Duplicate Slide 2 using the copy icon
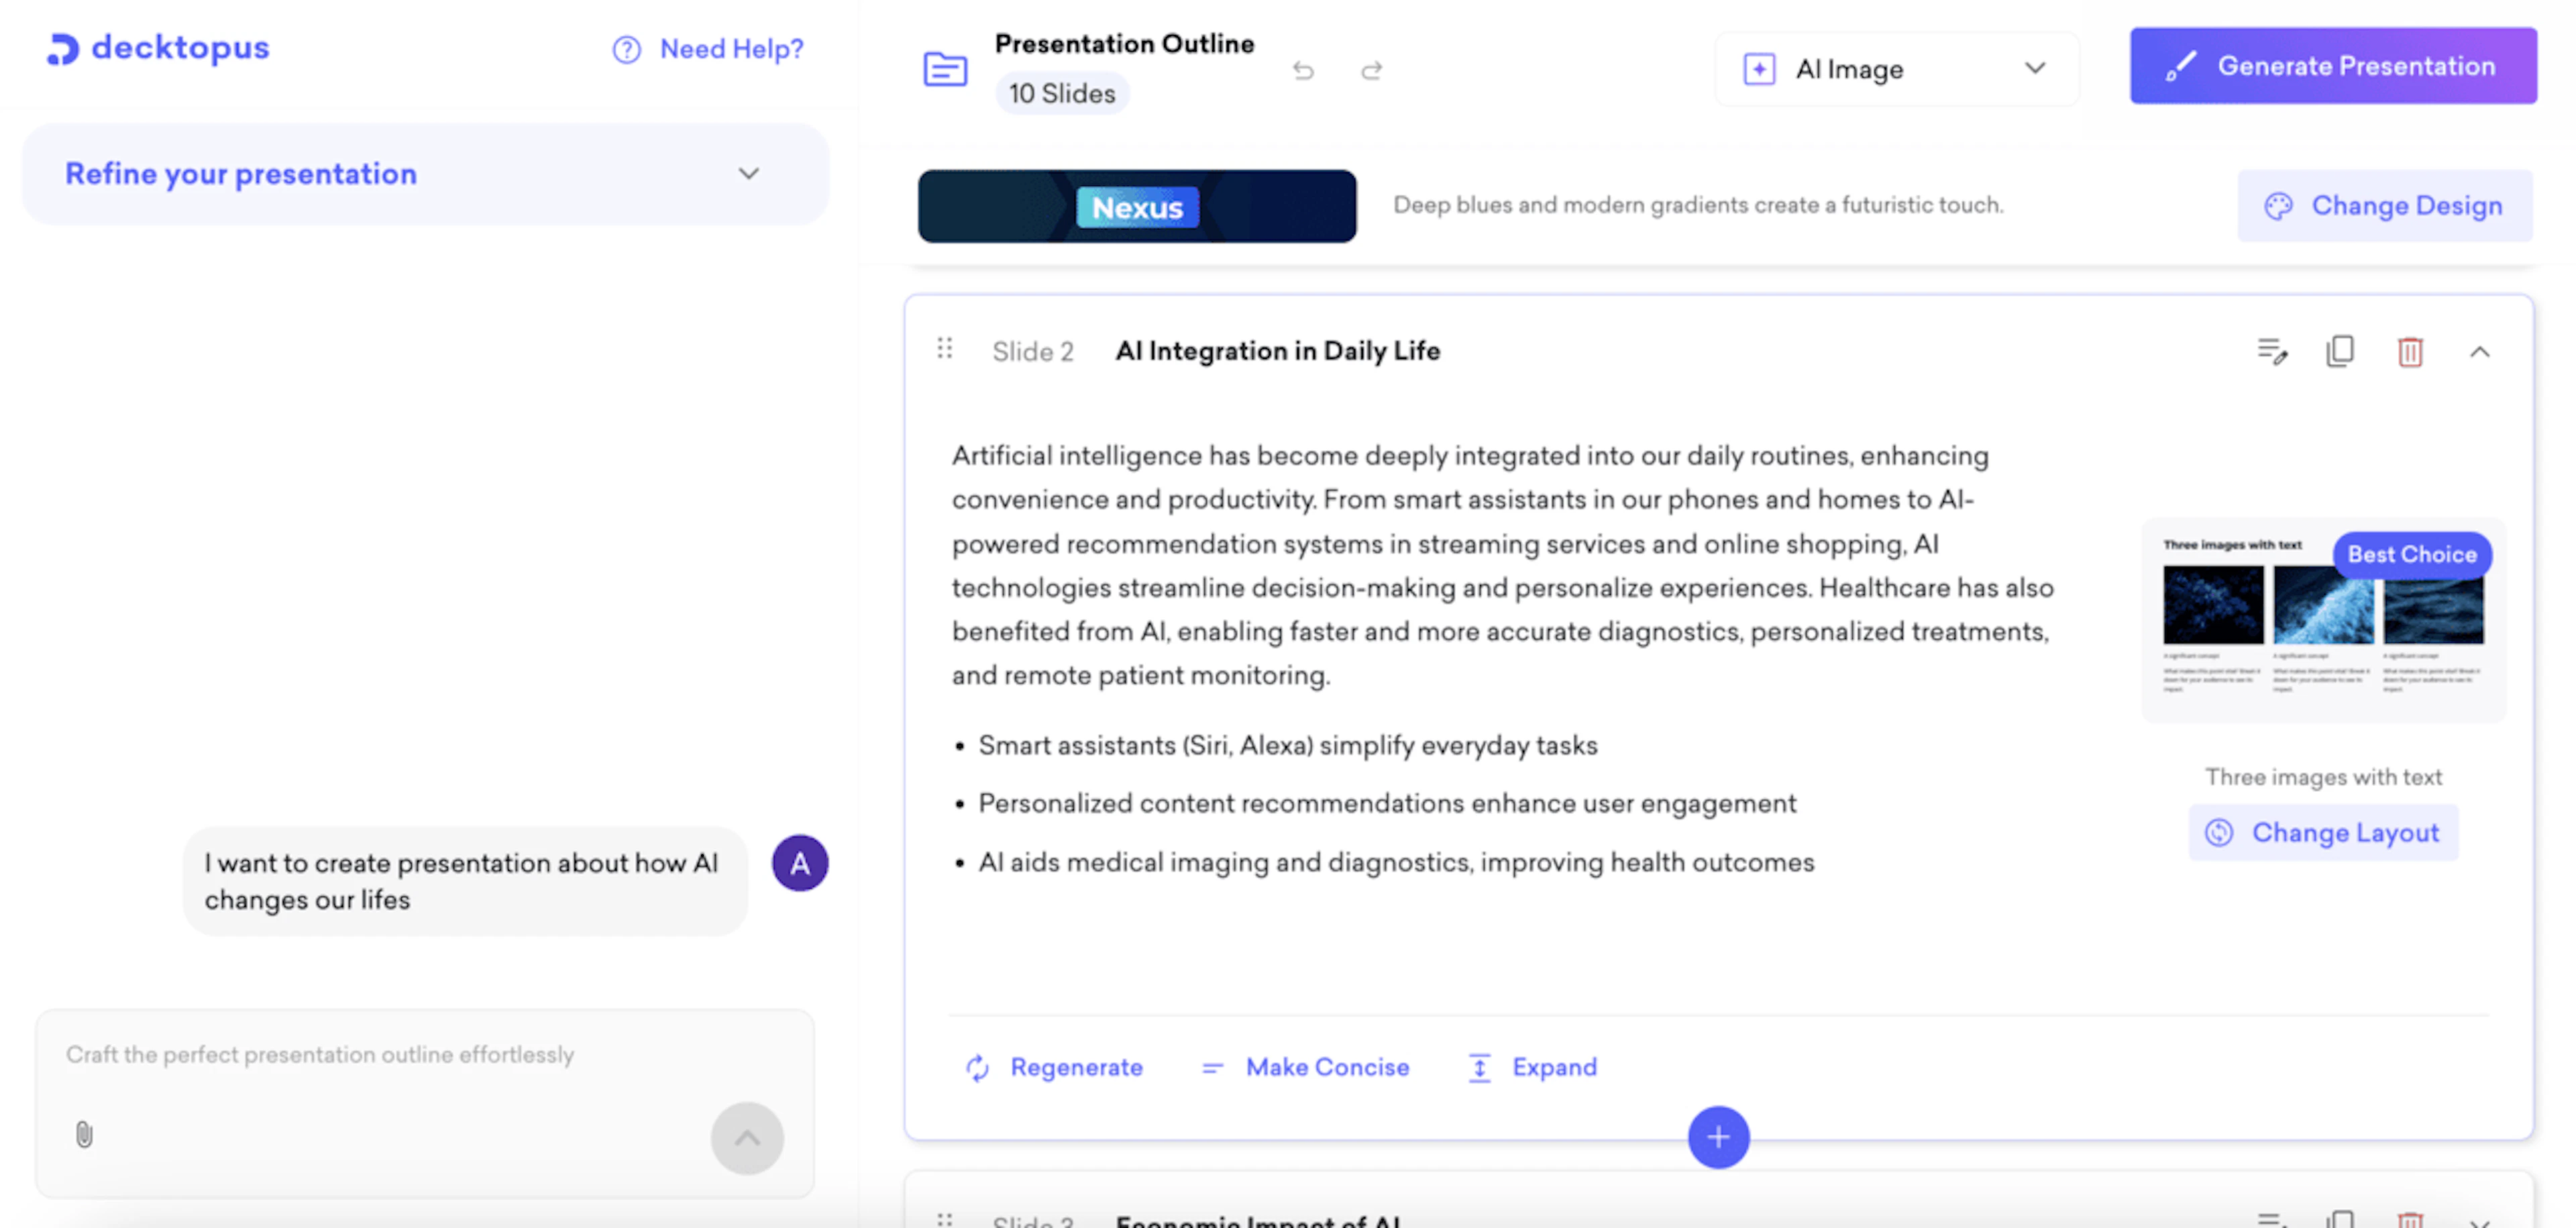The image size is (2576, 1228). click(2340, 351)
